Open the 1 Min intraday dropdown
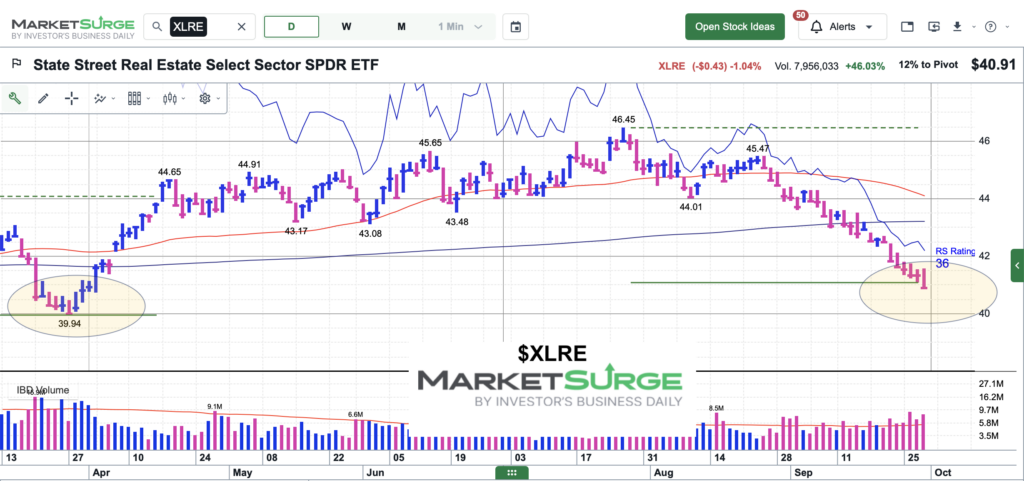The height and width of the screenshot is (481, 1024). point(460,27)
